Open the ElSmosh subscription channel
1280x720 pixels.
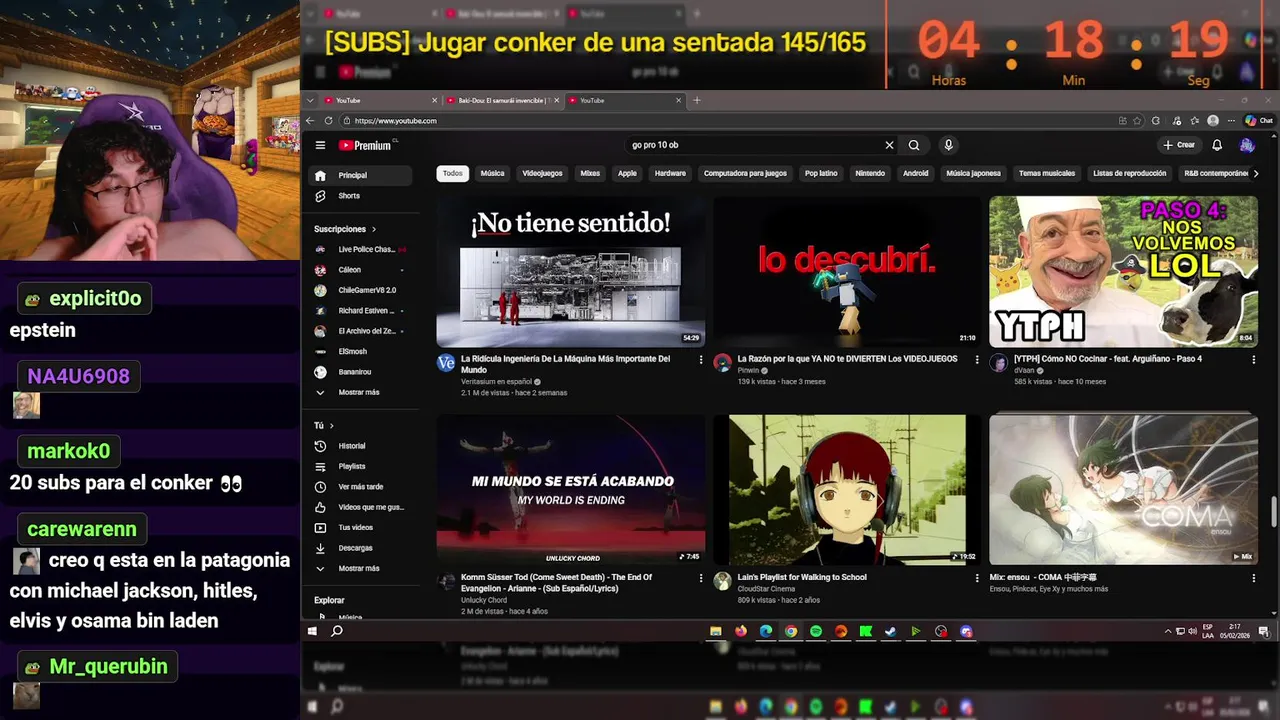359,352
